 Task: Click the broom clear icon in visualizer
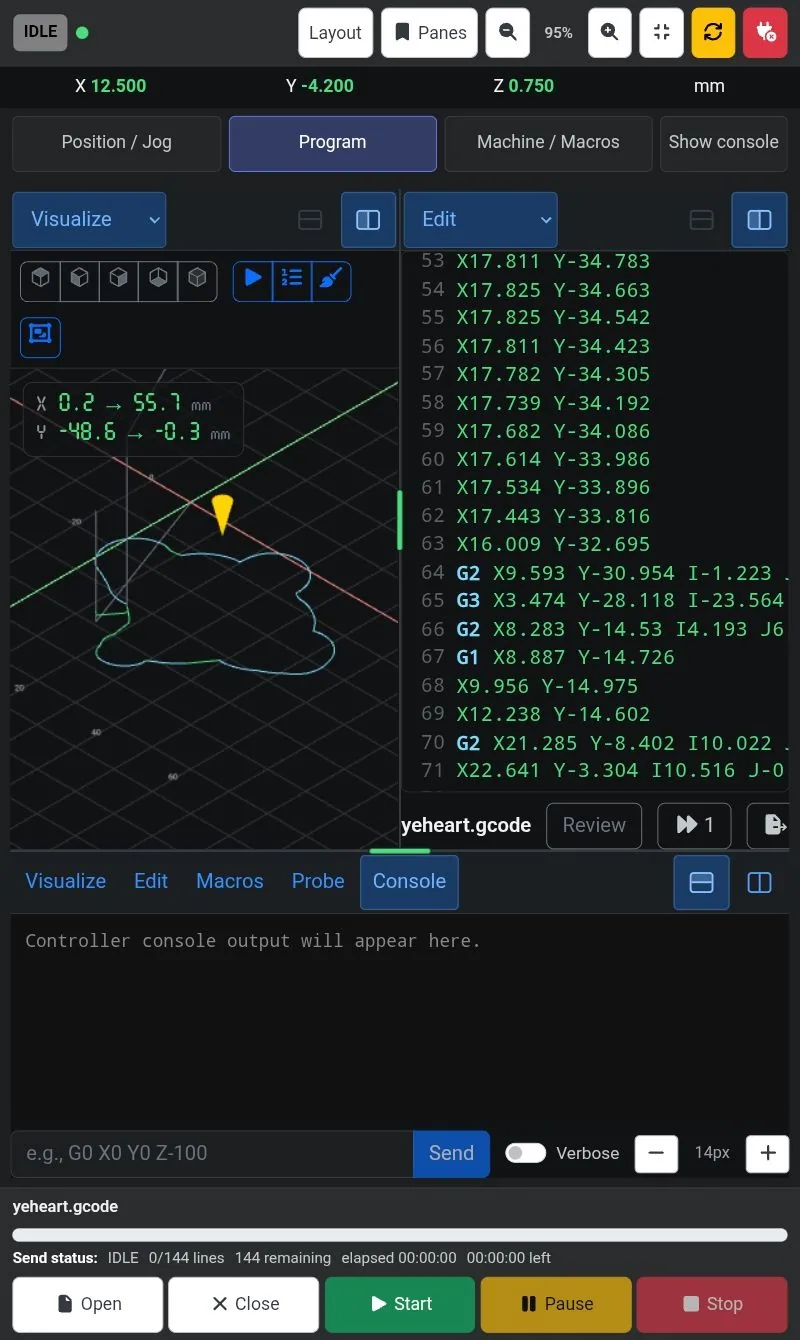(331, 281)
